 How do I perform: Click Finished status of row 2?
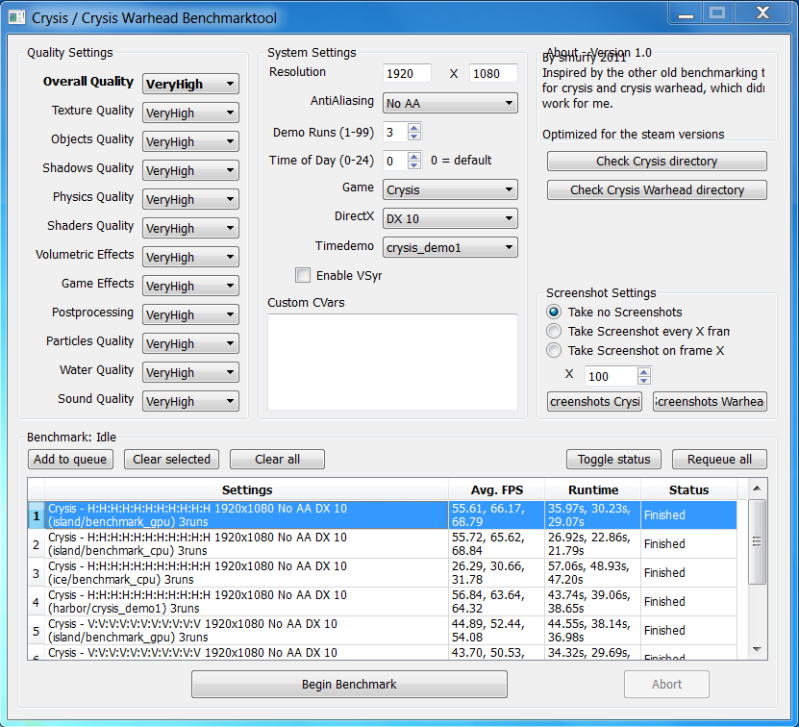(688, 544)
